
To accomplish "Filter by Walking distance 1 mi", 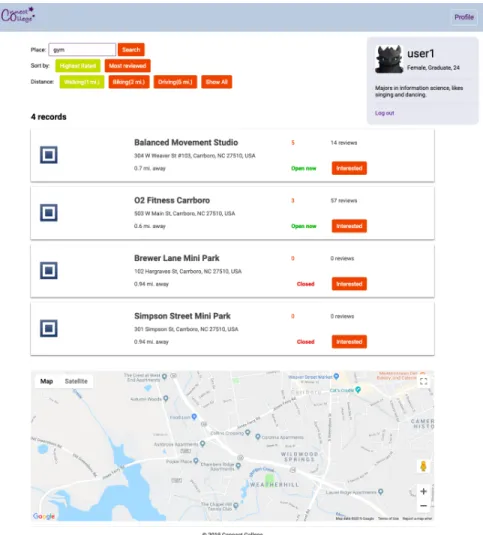I will click(82, 82).
